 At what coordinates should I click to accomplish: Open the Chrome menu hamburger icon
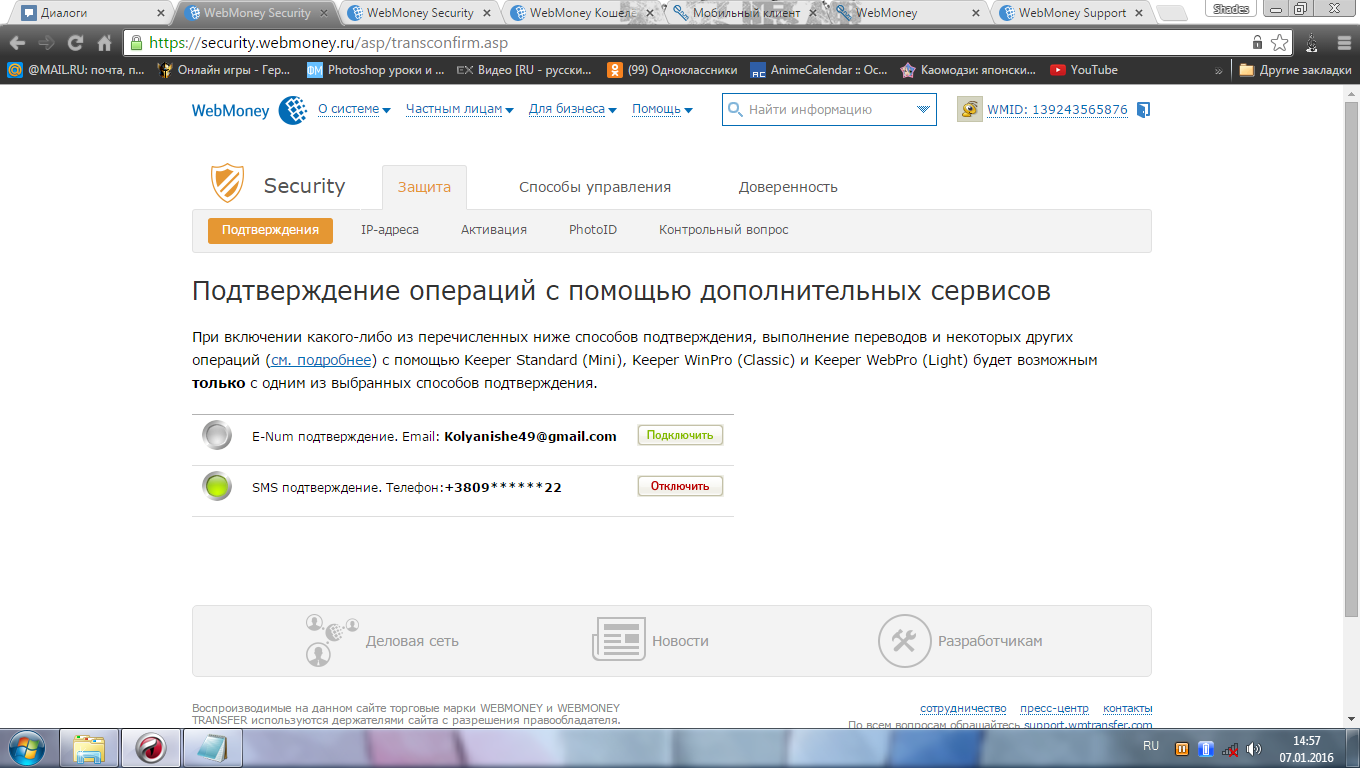1343,43
